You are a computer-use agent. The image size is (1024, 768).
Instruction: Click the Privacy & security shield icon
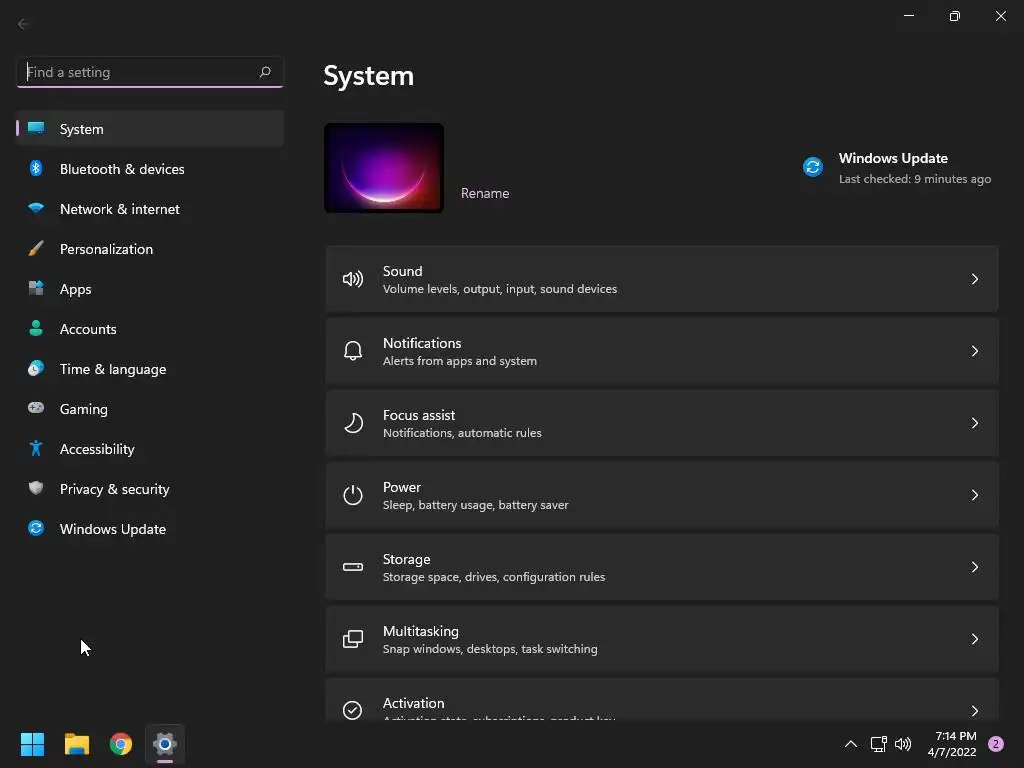pyautogui.click(x=36, y=488)
